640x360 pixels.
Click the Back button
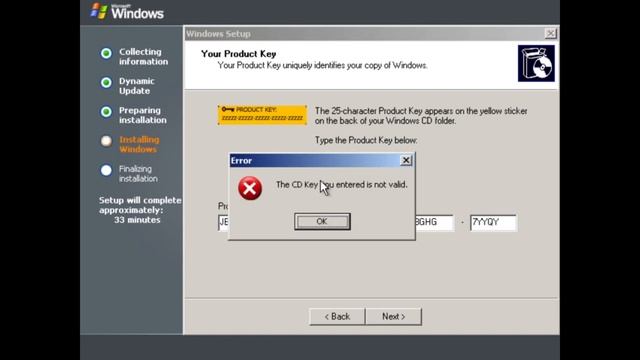(x=337, y=316)
